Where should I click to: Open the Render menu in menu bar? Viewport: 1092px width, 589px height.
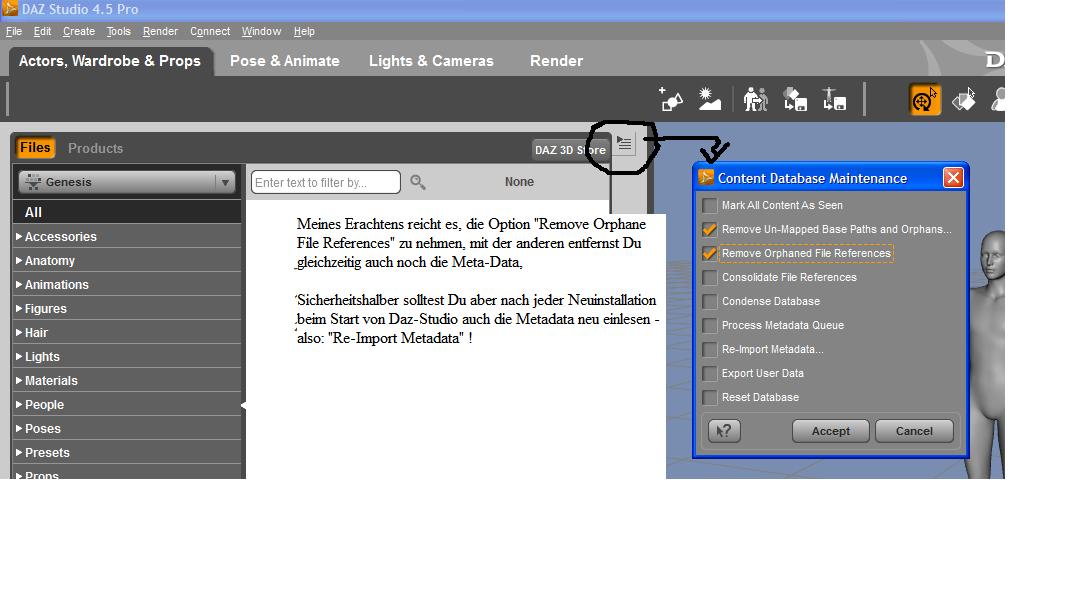point(160,31)
